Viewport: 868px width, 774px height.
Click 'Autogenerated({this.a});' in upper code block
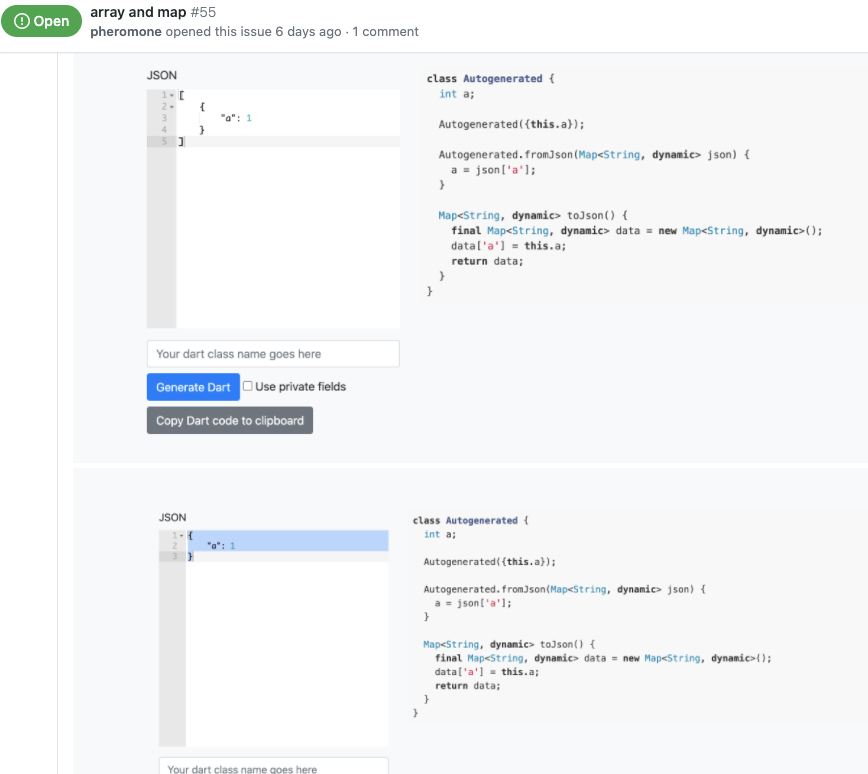(512, 125)
